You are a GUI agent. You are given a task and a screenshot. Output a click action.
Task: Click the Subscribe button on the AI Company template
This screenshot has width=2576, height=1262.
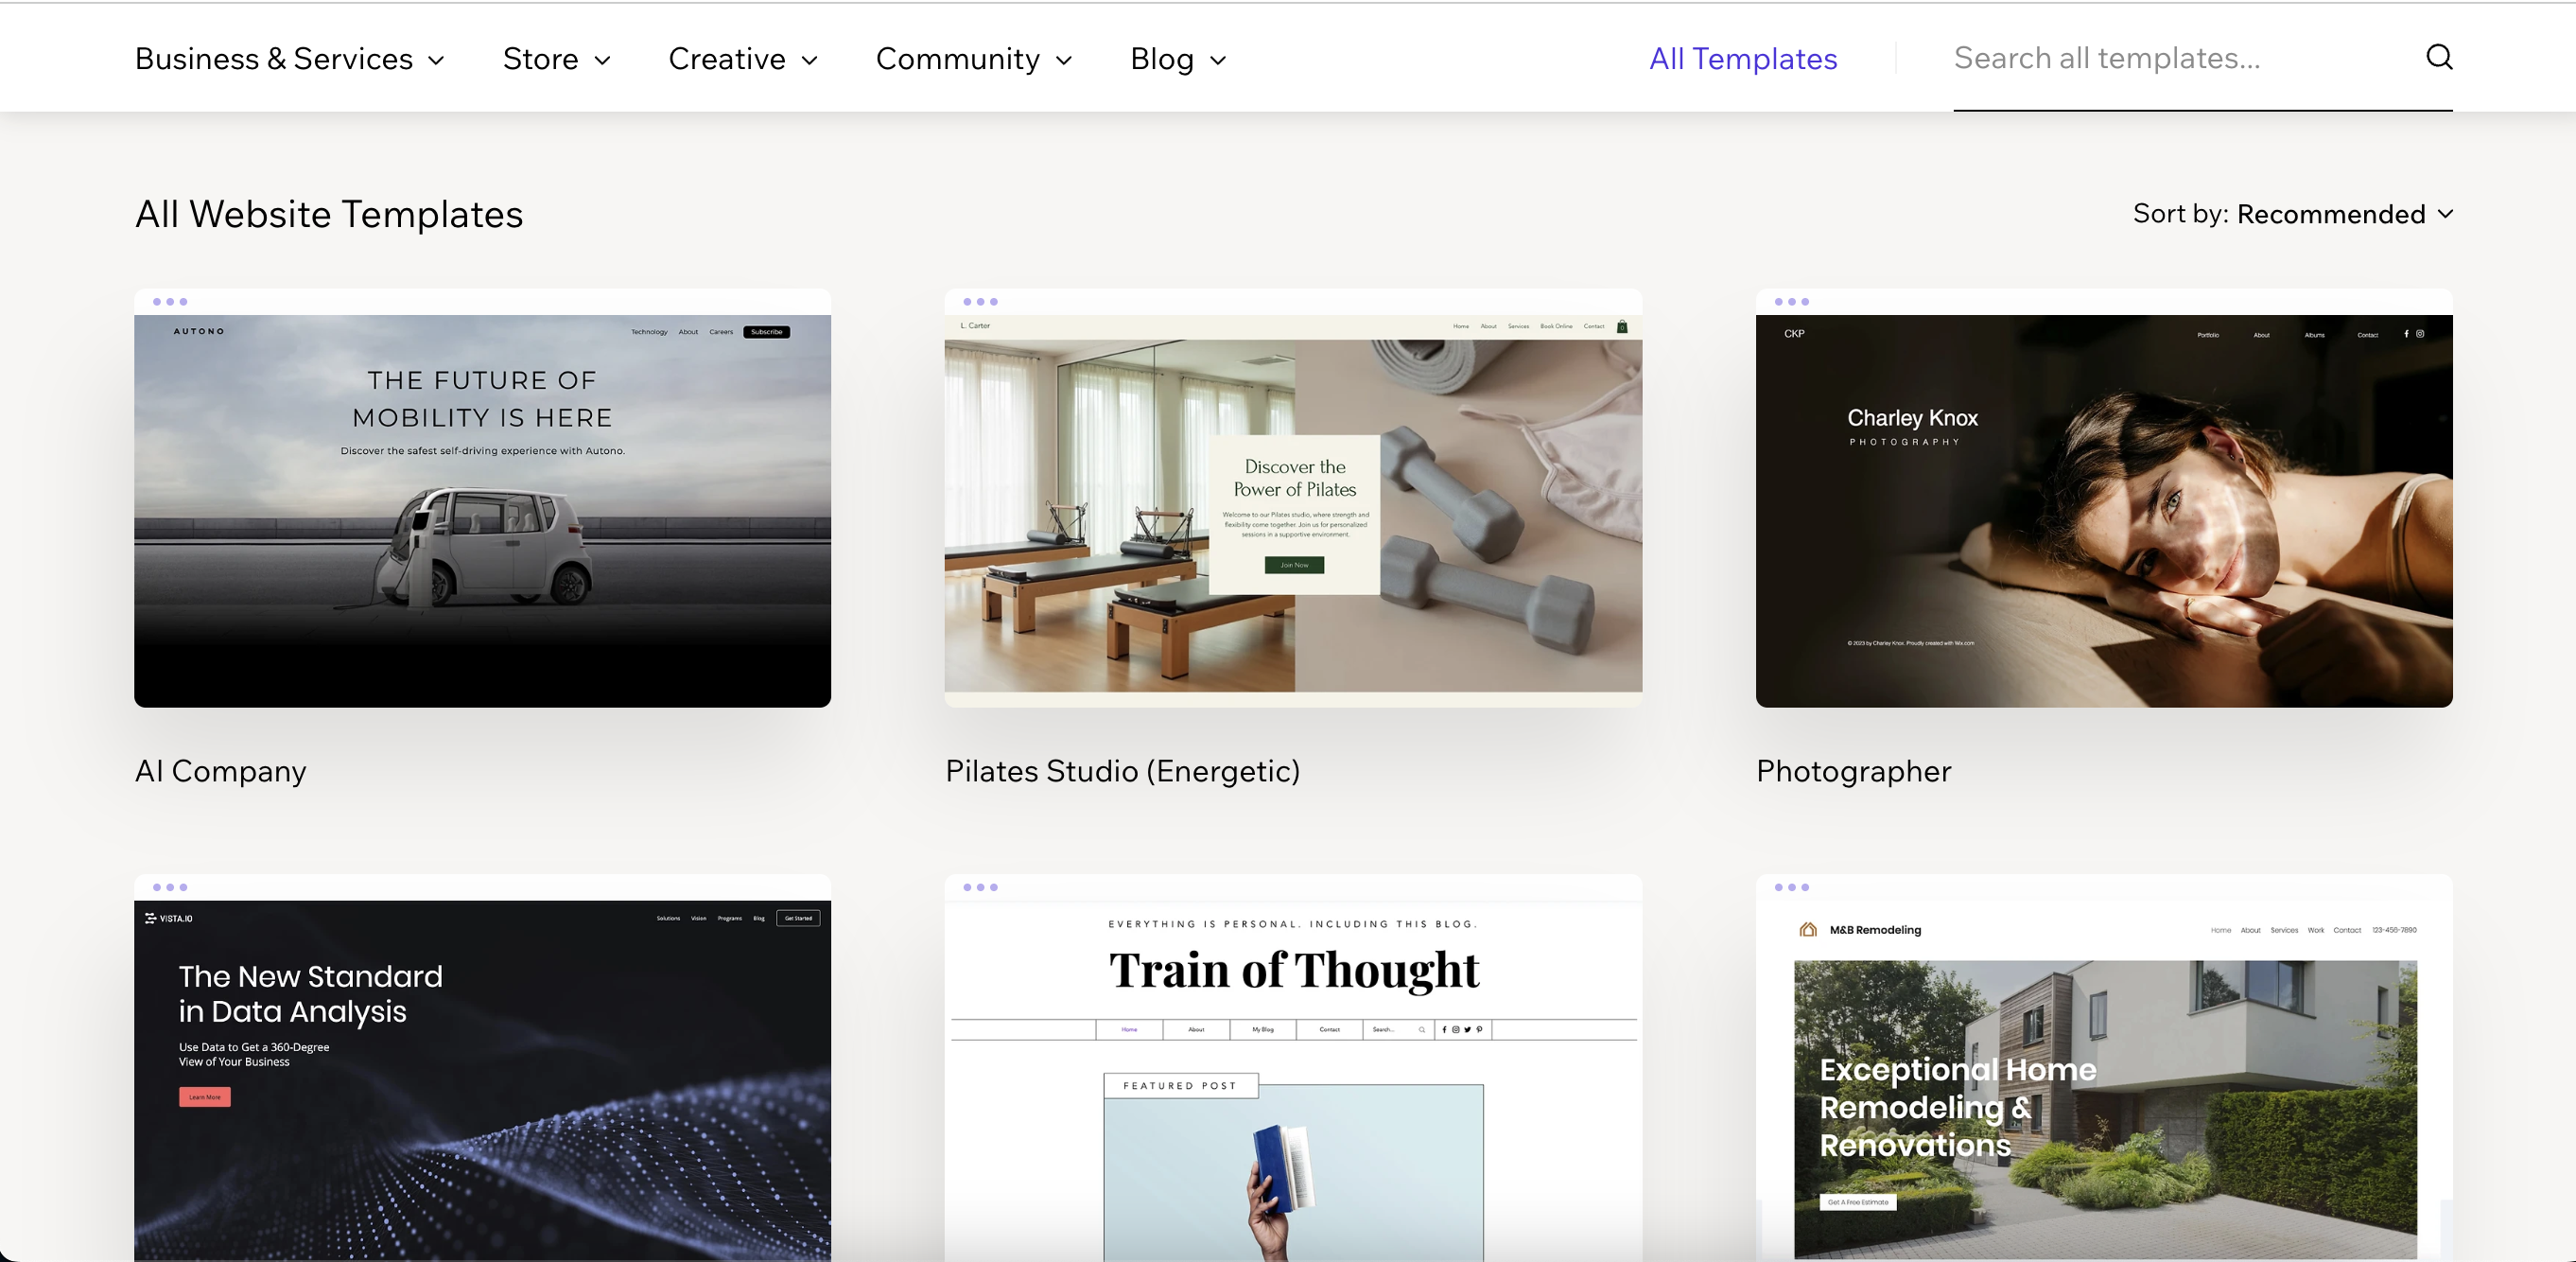coord(766,331)
